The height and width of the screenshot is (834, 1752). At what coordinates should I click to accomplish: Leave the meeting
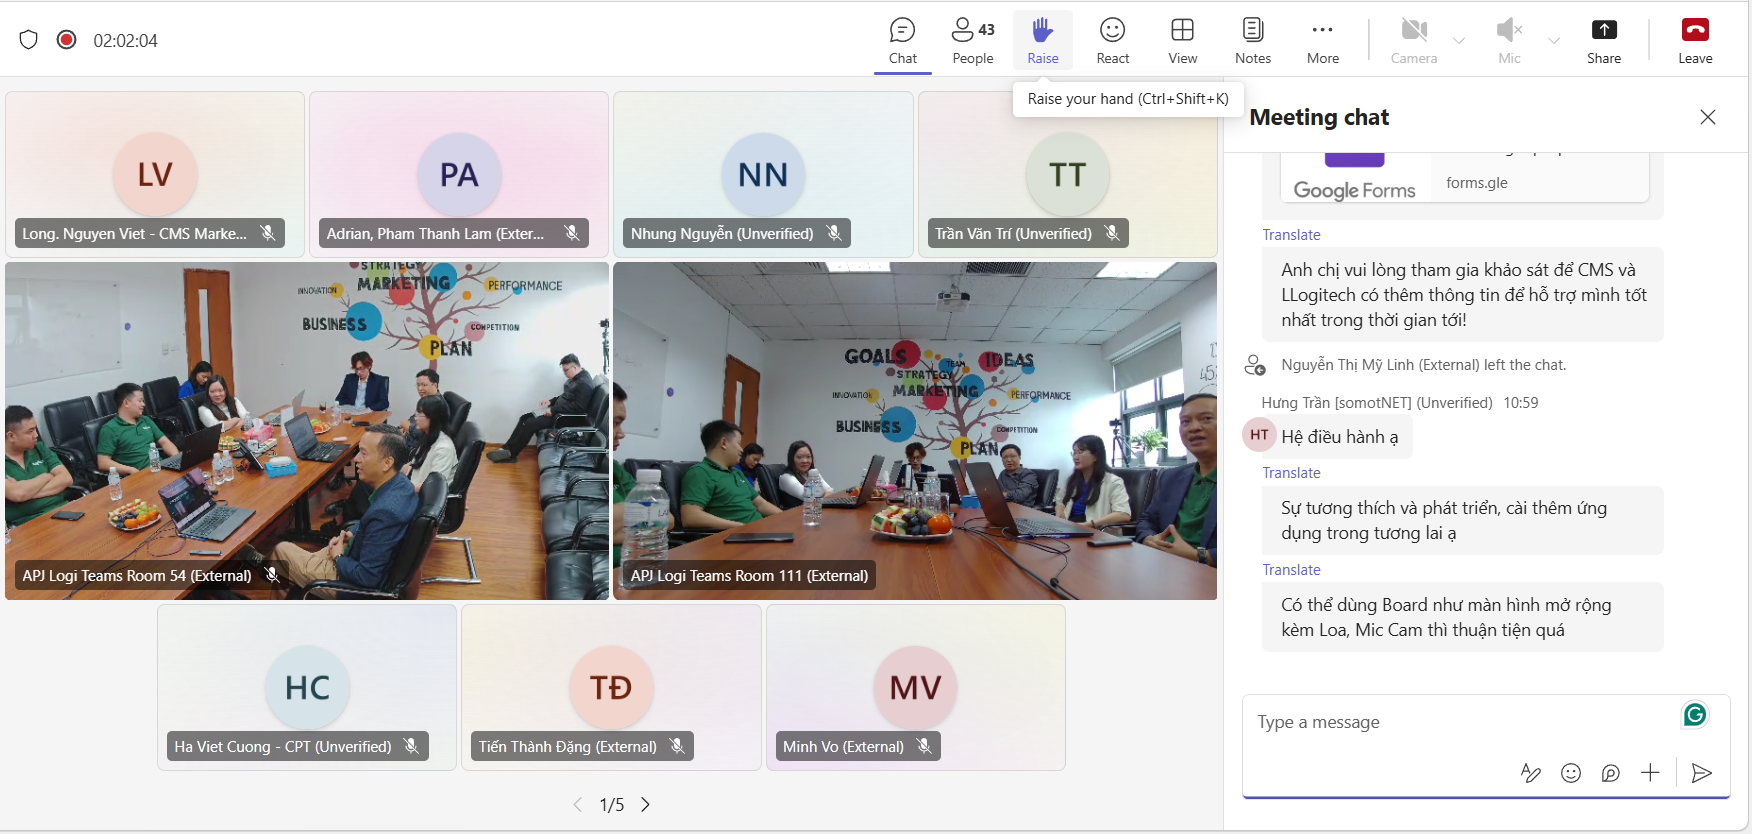[1695, 40]
